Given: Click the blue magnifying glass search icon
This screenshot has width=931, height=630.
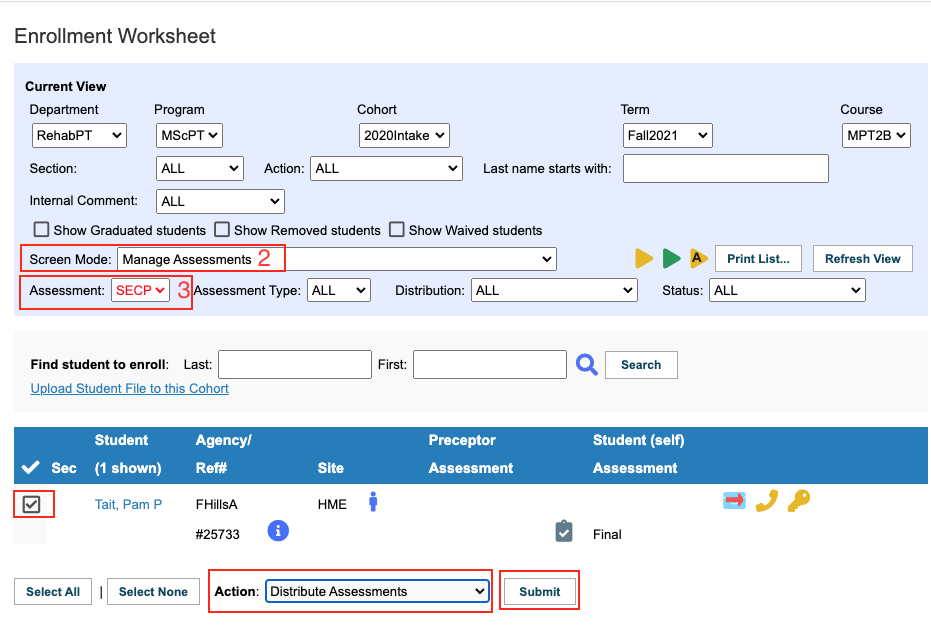Looking at the screenshot, I should point(587,365).
